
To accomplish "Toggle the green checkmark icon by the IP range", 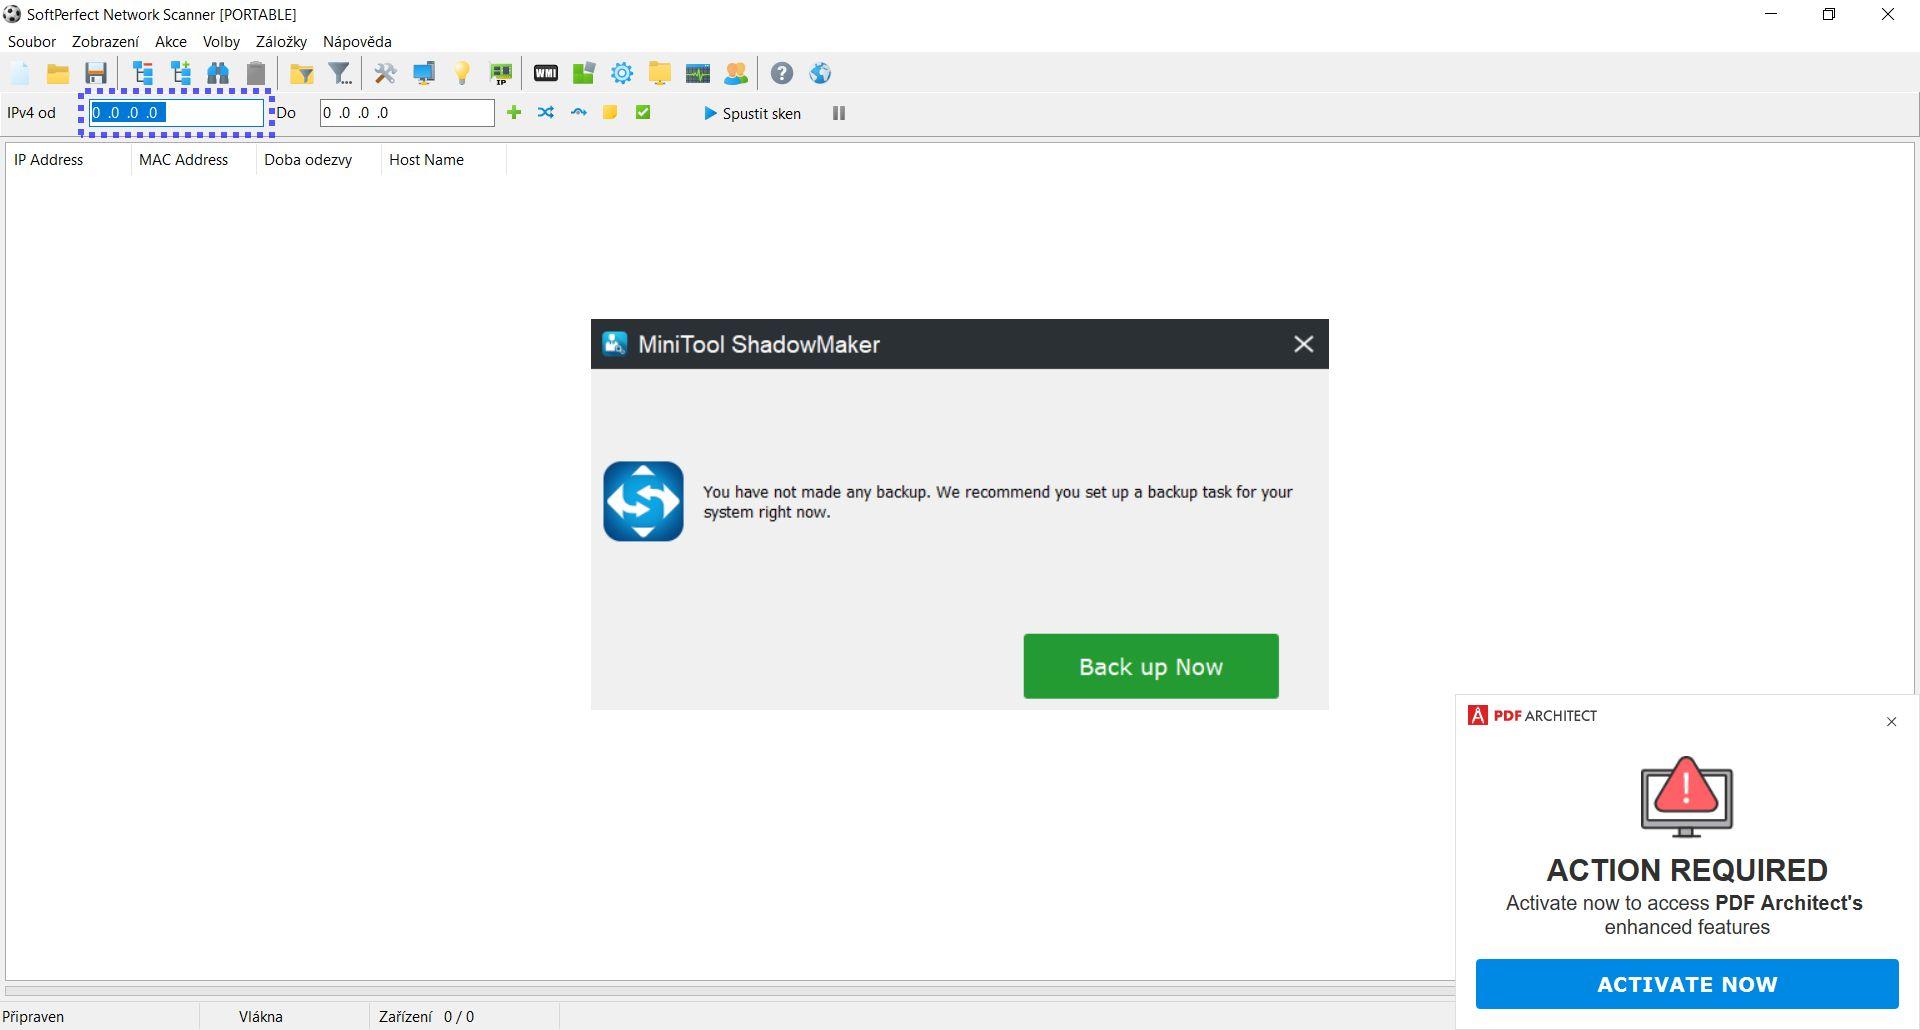I will (643, 113).
